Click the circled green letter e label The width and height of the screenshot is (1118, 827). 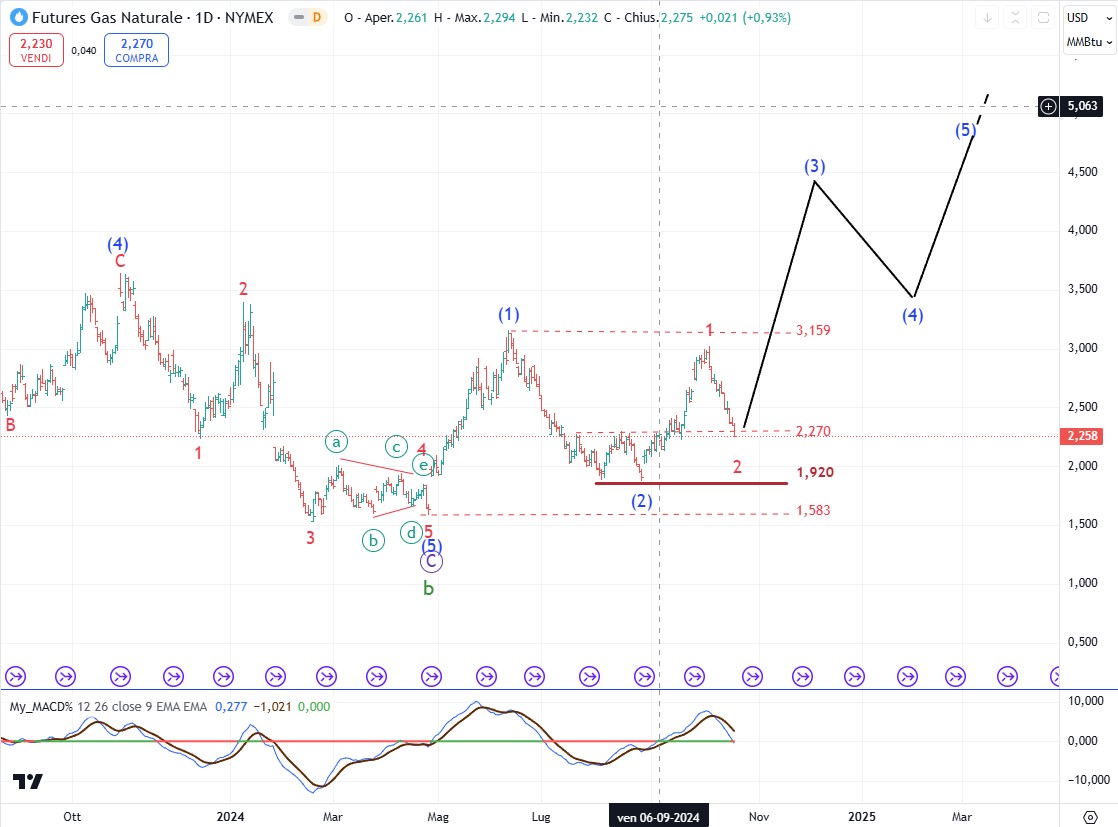(424, 466)
